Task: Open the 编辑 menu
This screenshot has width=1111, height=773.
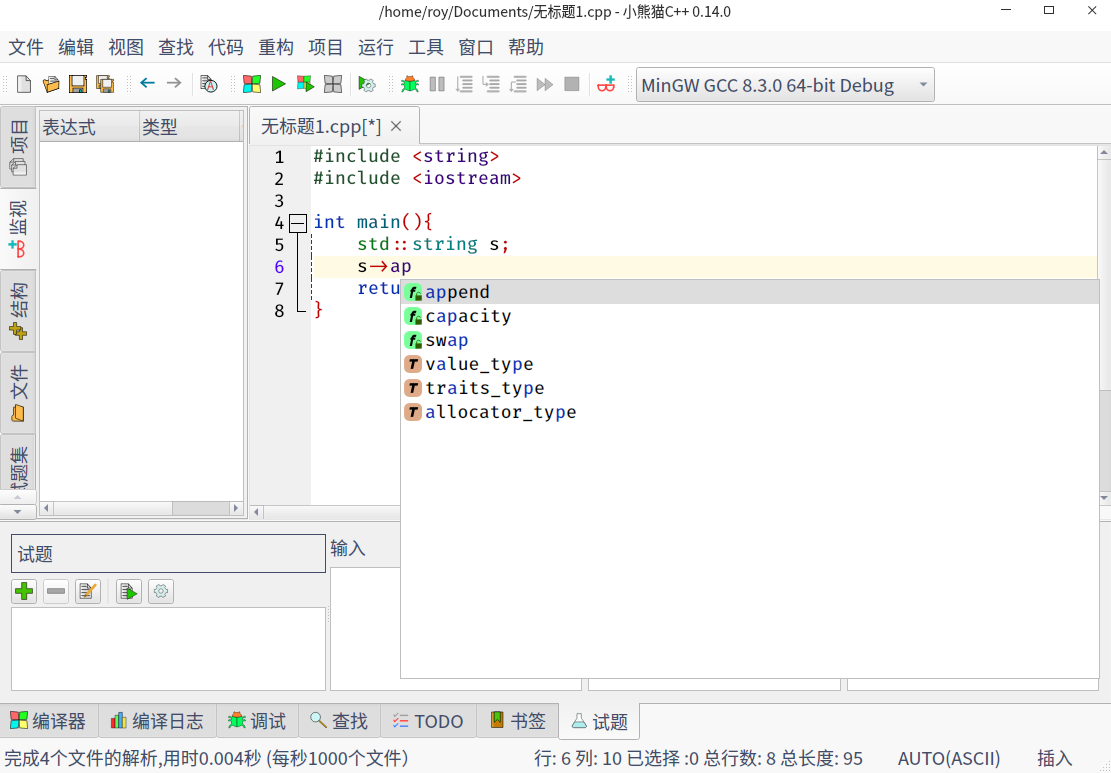Action: tap(76, 47)
